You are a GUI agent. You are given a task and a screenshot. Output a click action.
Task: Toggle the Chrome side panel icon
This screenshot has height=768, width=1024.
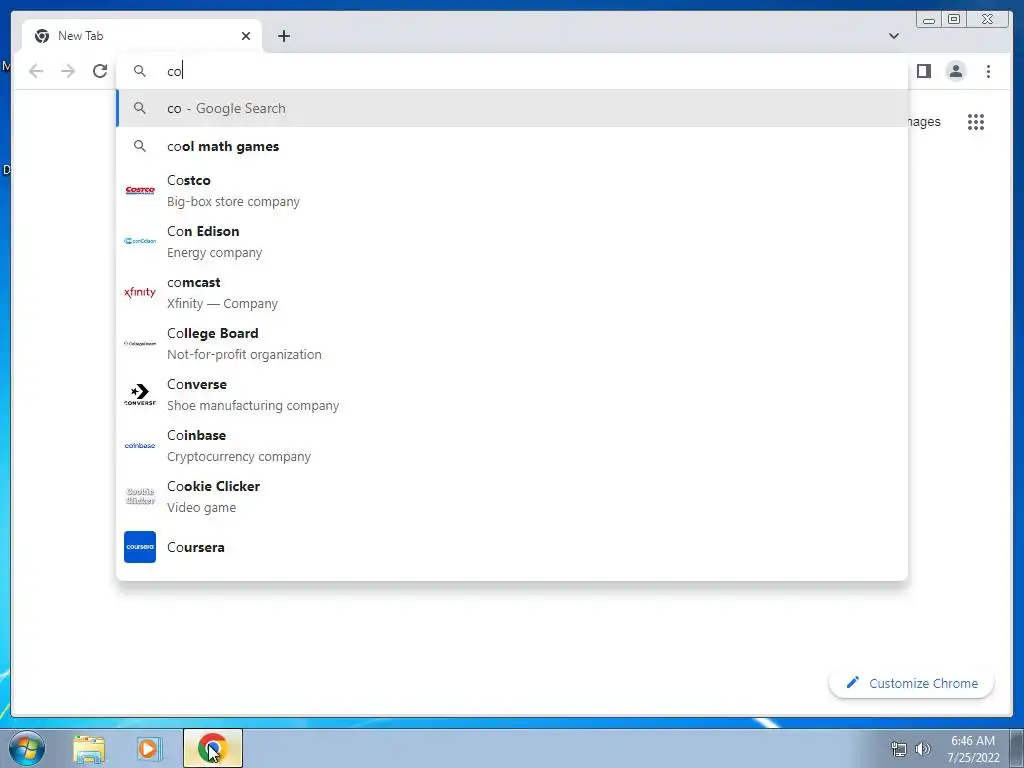pyautogui.click(x=923, y=71)
